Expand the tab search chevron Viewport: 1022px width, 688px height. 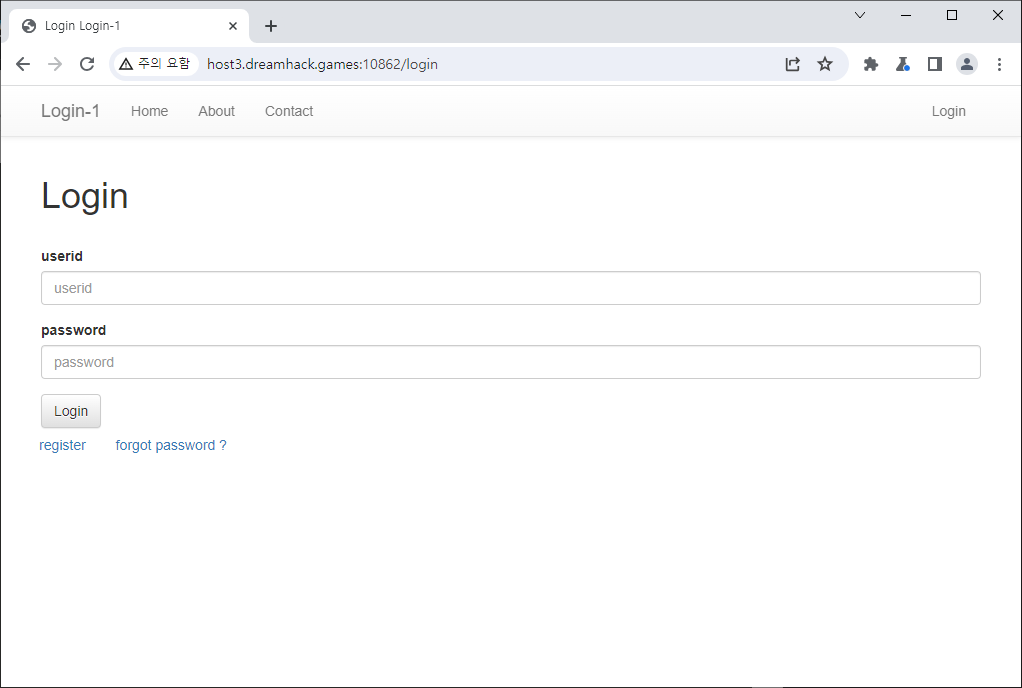point(860,15)
